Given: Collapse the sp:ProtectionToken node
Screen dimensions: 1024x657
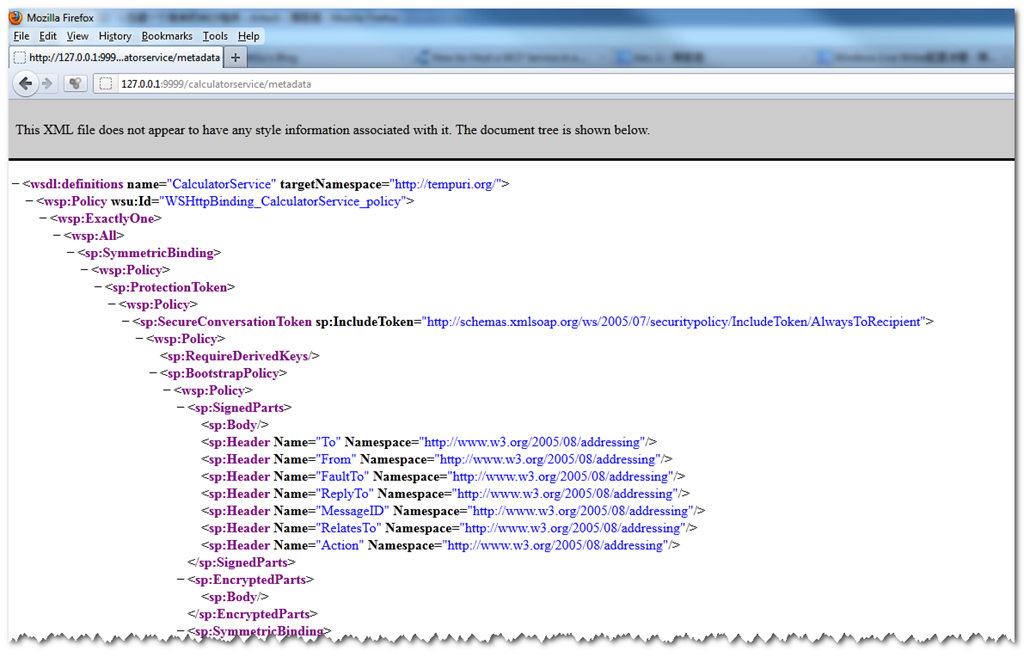Looking at the screenshot, I should pyautogui.click(x=98, y=287).
